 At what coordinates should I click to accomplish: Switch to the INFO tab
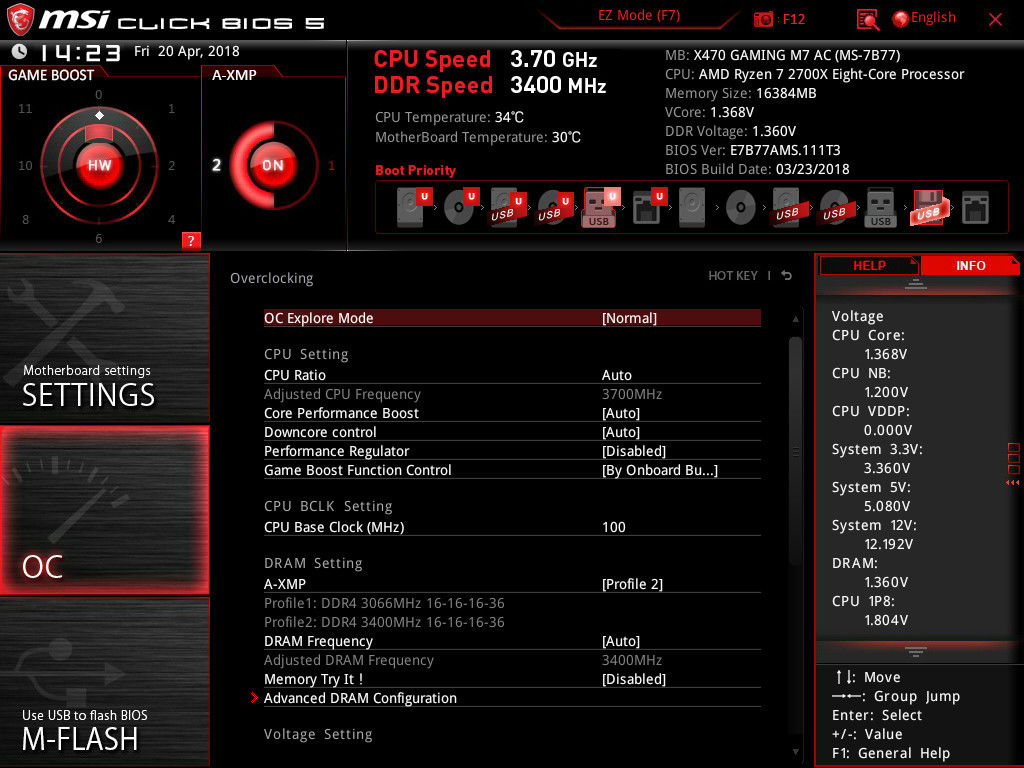tap(970, 266)
